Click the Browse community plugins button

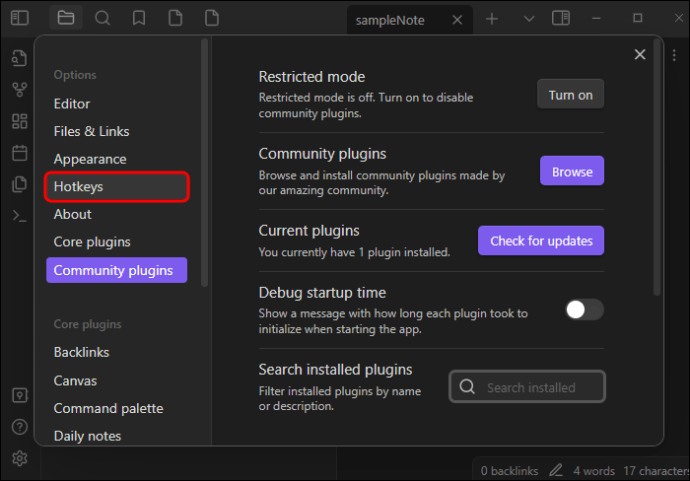tap(572, 171)
